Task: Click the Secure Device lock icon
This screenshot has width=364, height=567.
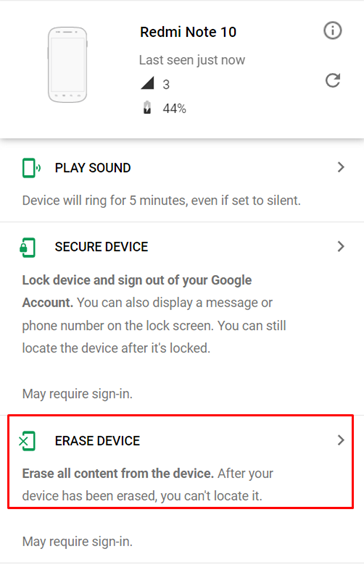Action: (x=27, y=247)
